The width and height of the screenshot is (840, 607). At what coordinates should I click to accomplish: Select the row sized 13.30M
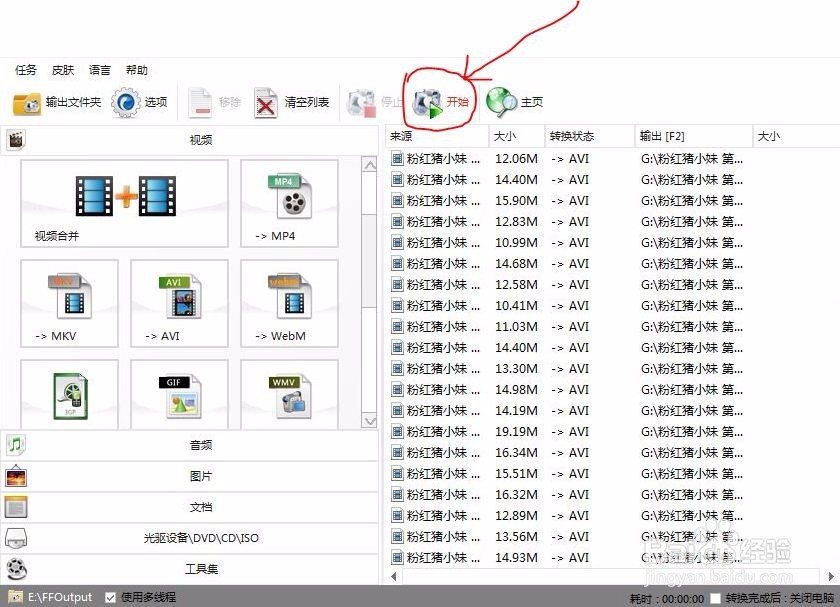[612, 369]
